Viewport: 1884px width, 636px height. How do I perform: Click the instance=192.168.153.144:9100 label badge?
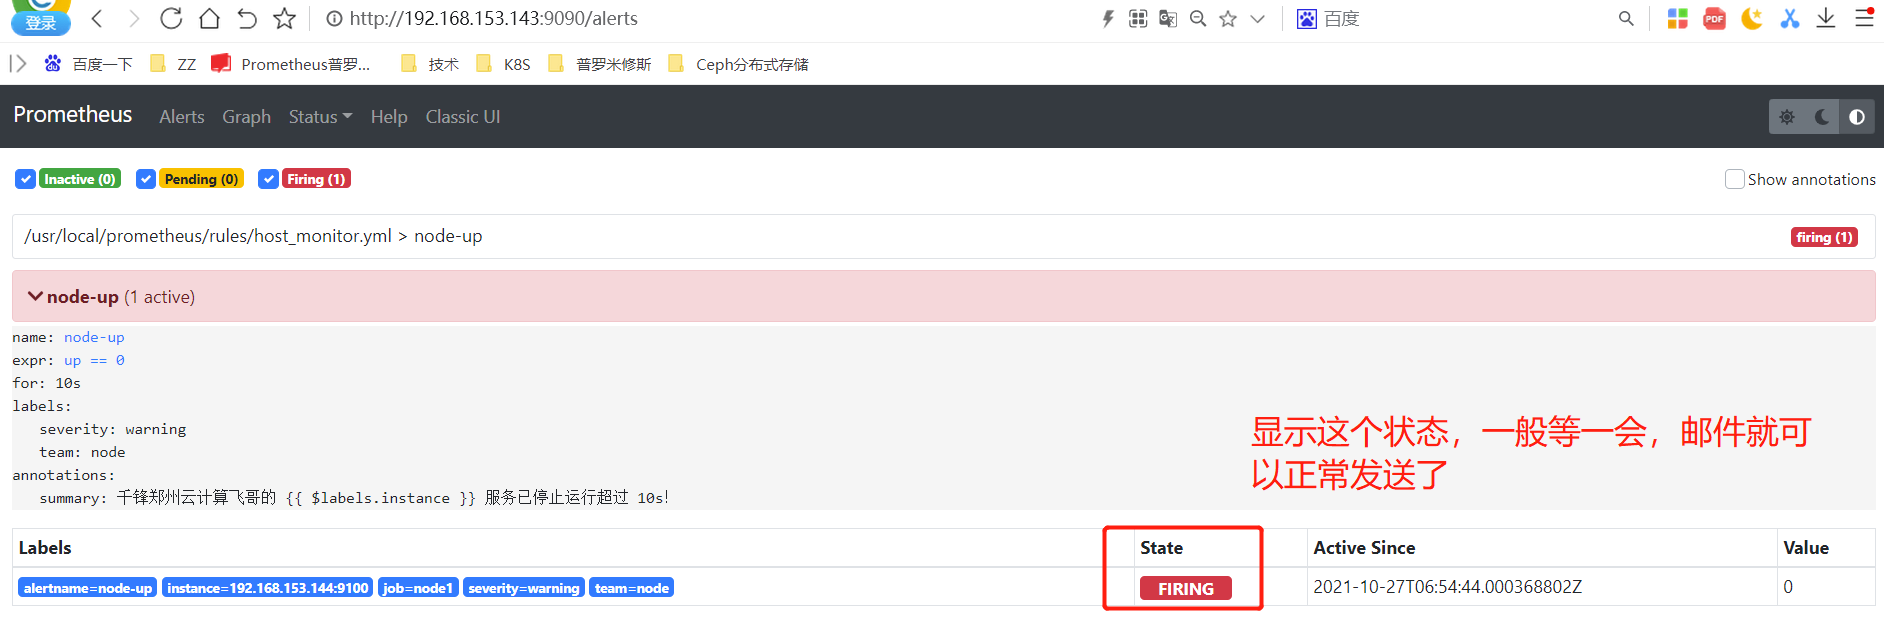click(x=268, y=588)
